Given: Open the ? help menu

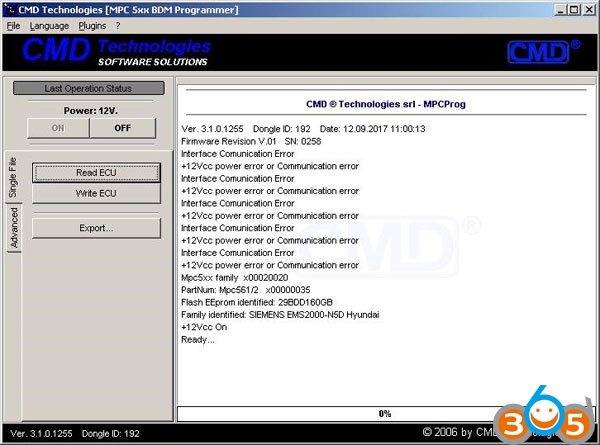Looking at the screenshot, I should (x=118, y=26).
